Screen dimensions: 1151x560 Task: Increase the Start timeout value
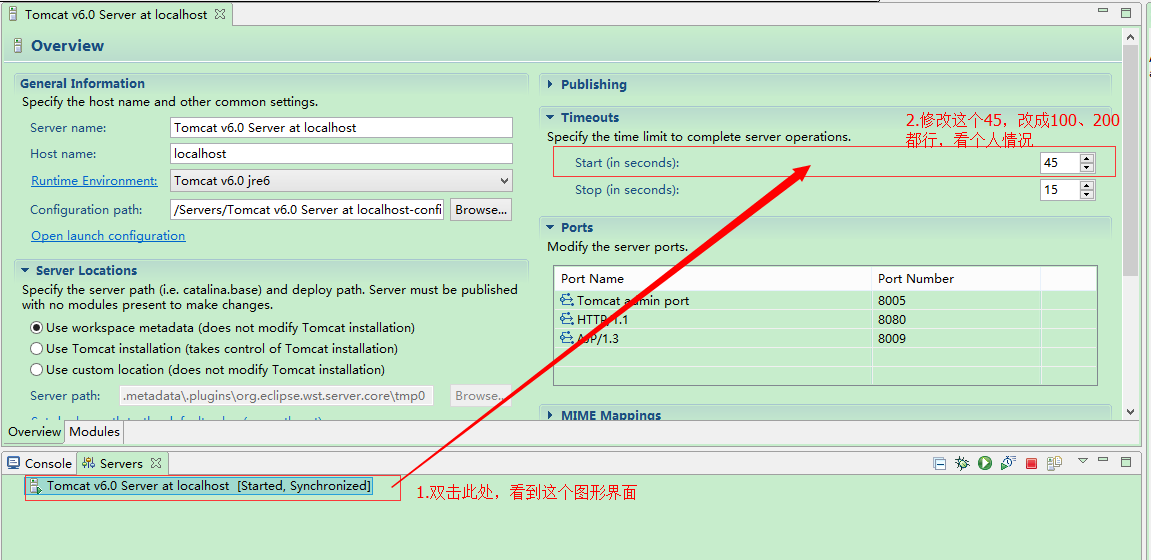click(1087, 158)
